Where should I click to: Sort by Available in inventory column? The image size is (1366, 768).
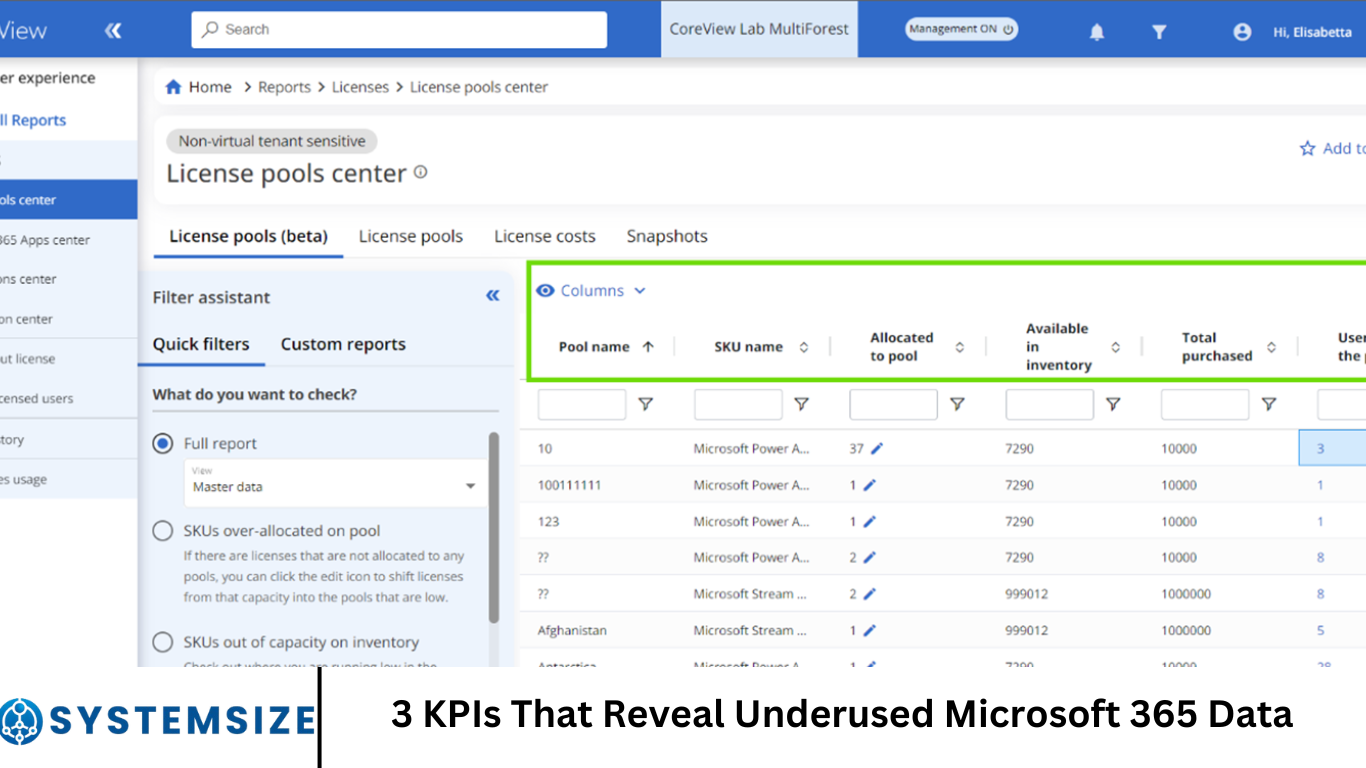pos(1115,347)
